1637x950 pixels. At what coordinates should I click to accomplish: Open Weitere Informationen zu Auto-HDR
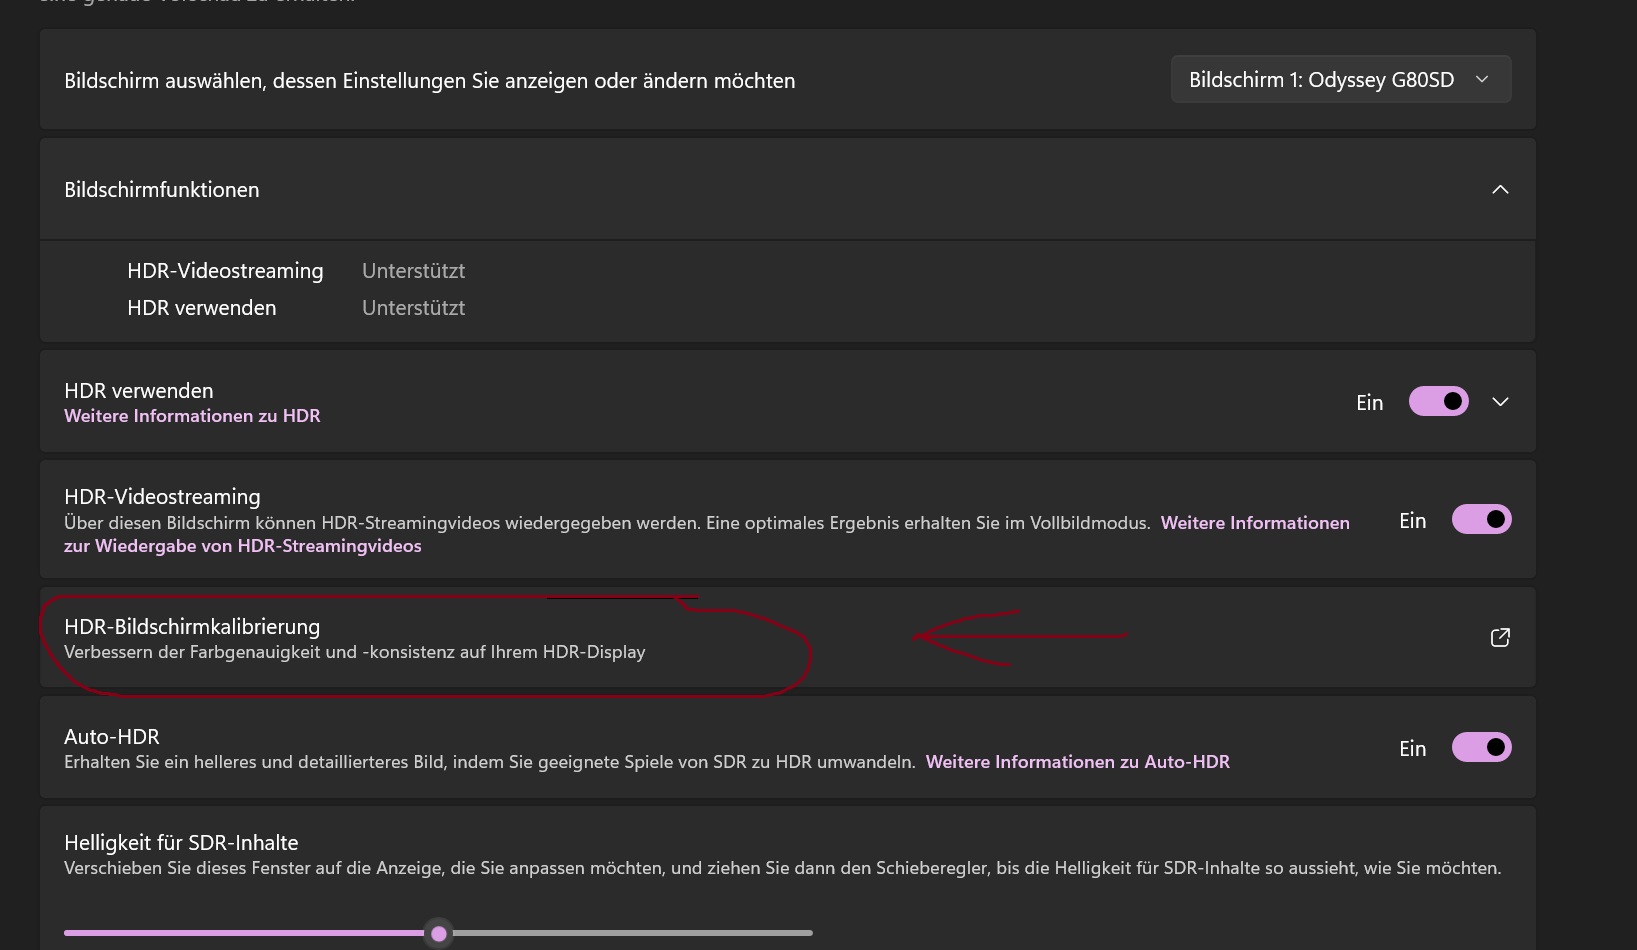pos(1078,761)
